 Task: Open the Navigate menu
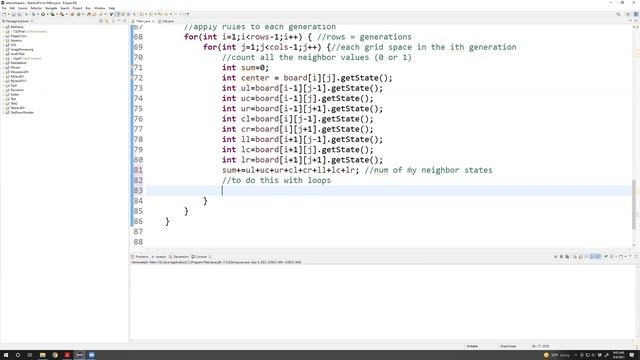pos(51,8)
